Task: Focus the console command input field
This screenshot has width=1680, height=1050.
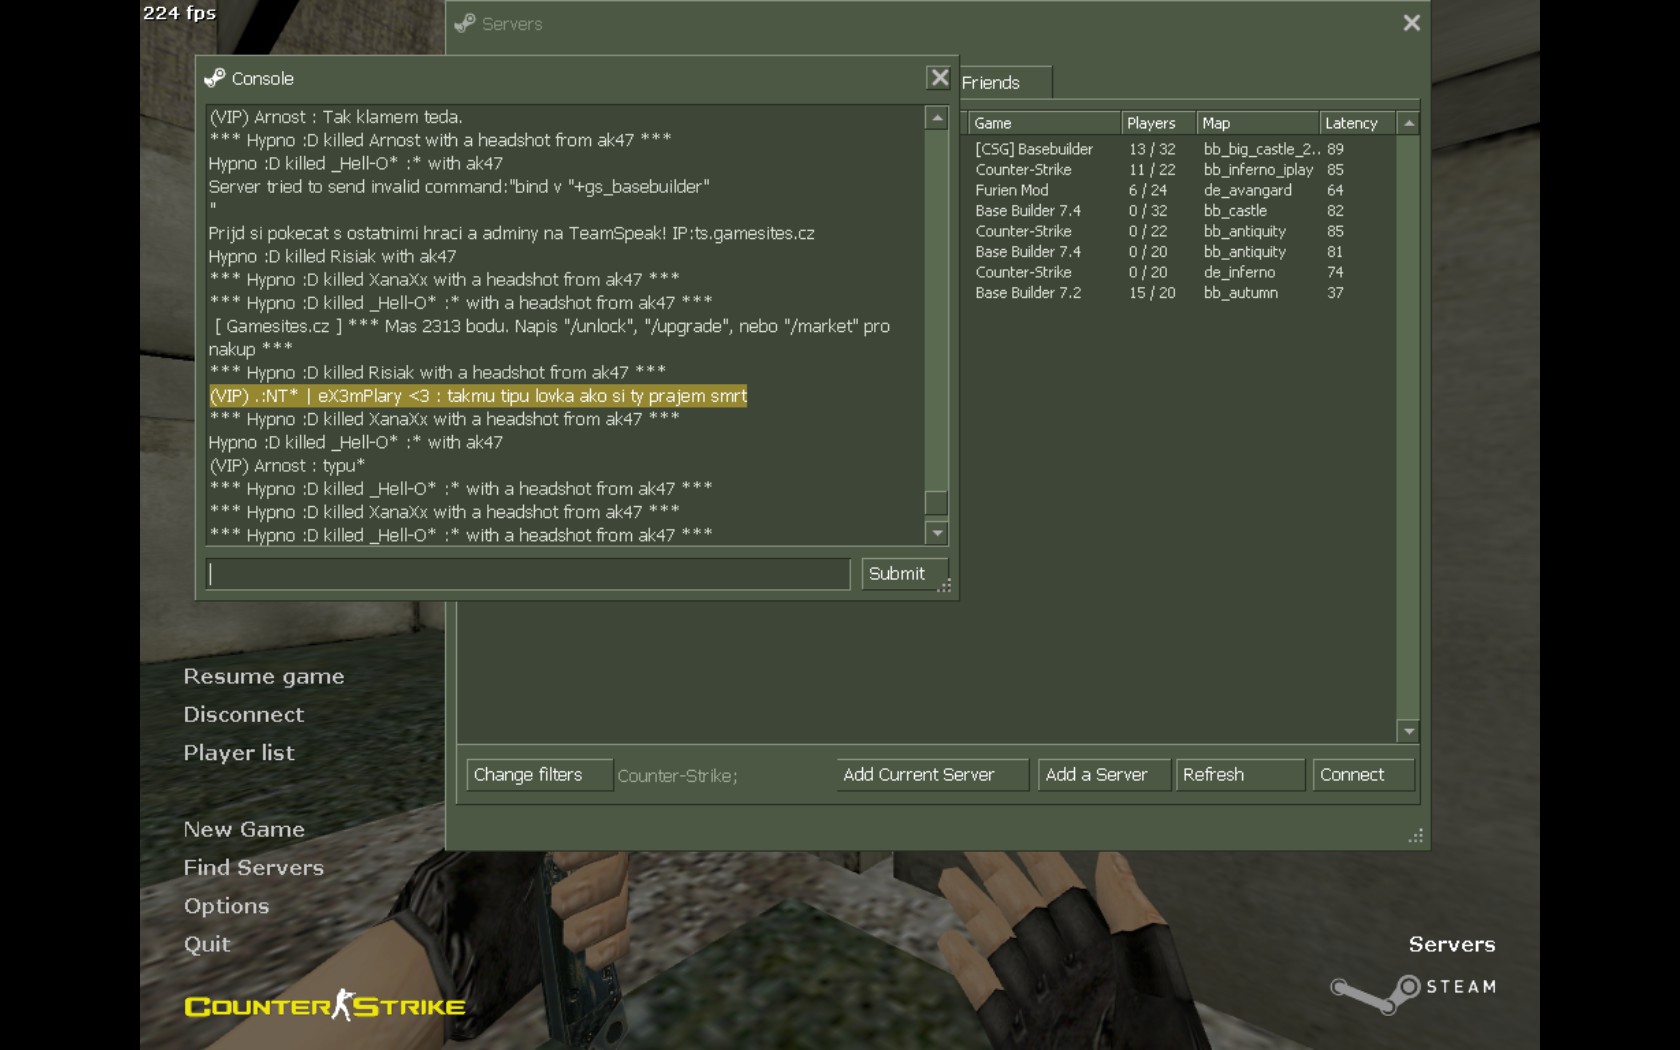Action: tap(528, 574)
